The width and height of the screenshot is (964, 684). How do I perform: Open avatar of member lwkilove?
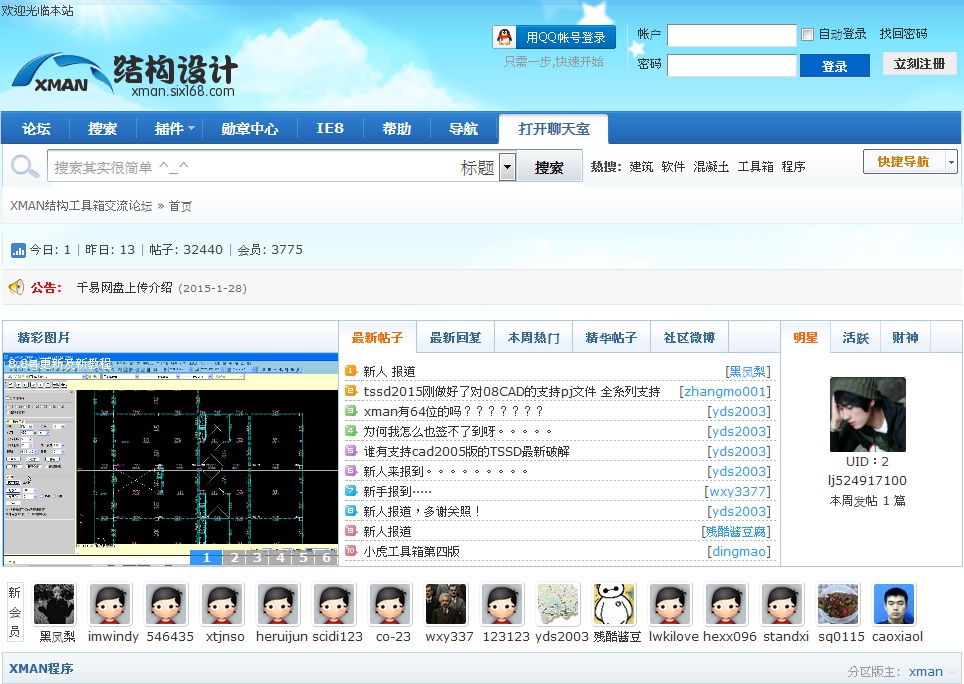(670, 604)
